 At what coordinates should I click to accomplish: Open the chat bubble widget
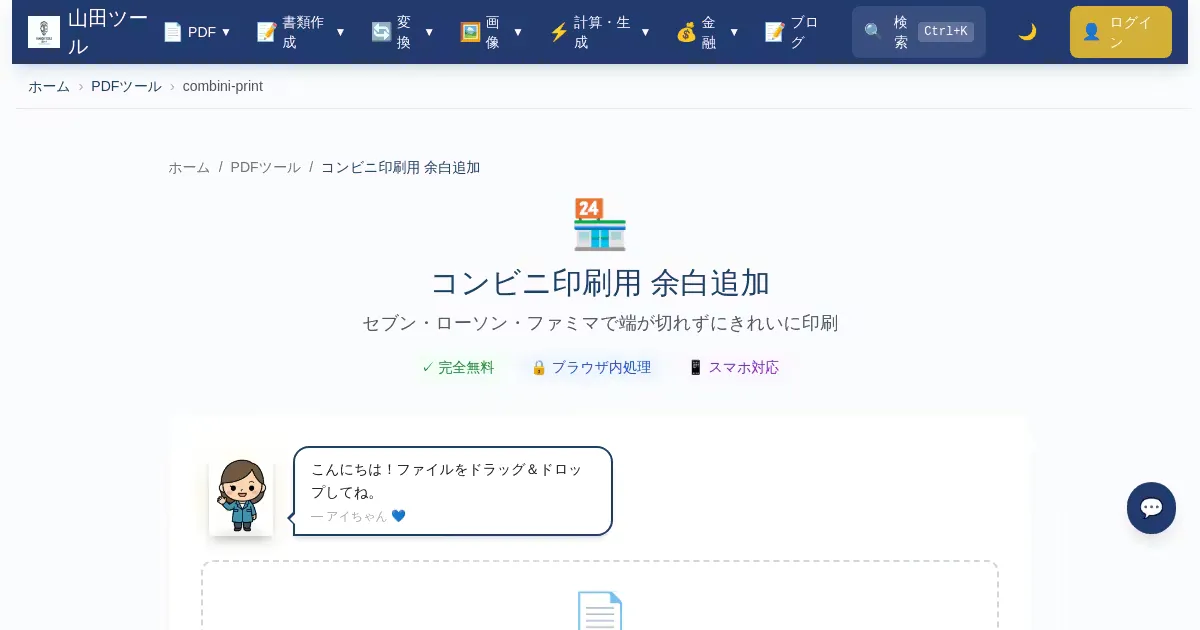(x=1151, y=508)
